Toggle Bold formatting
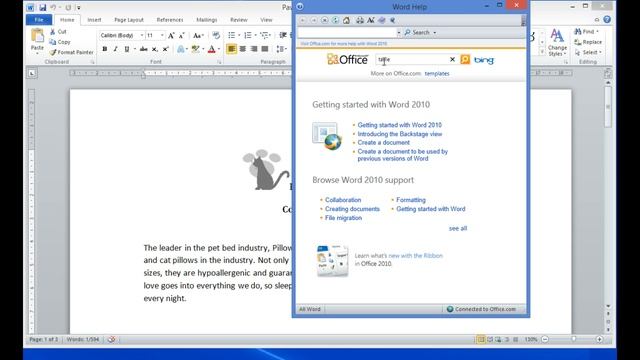The image size is (640, 360). (105, 49)
